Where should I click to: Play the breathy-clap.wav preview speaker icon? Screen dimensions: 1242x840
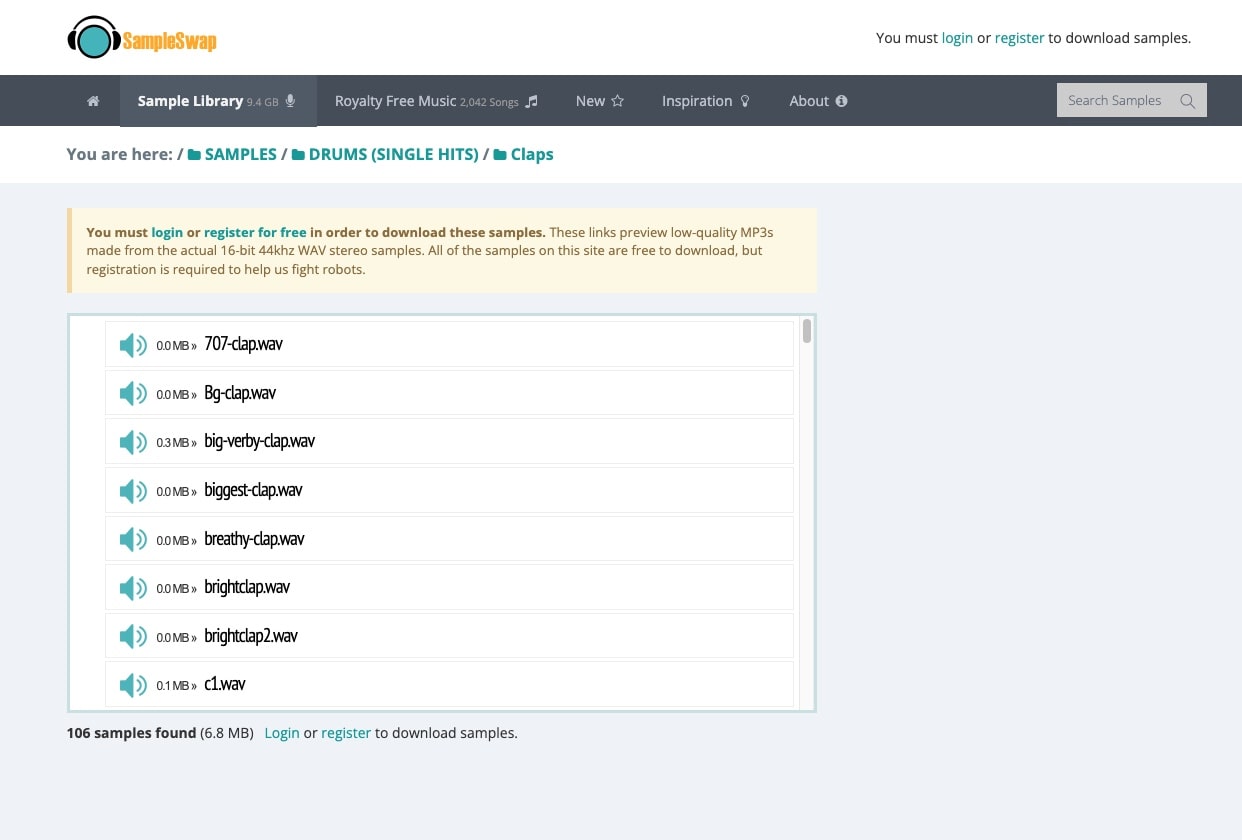pos(133,540)
